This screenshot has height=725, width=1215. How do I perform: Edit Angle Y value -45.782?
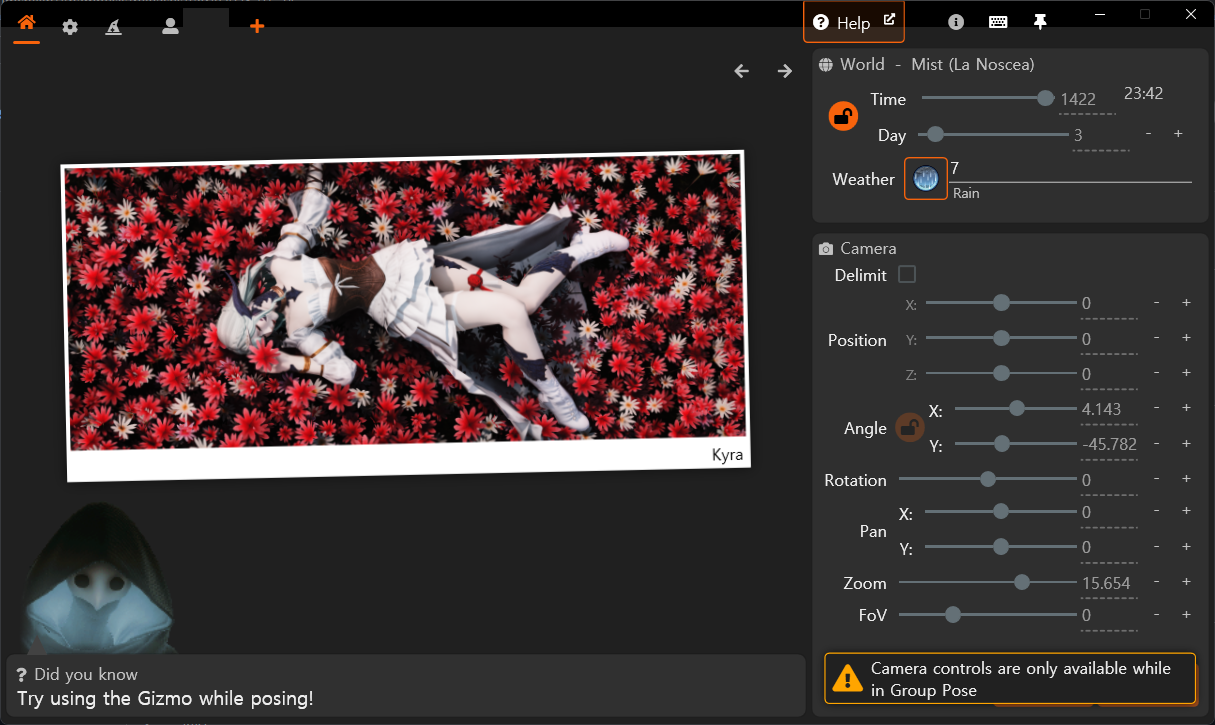(1109, 444)
